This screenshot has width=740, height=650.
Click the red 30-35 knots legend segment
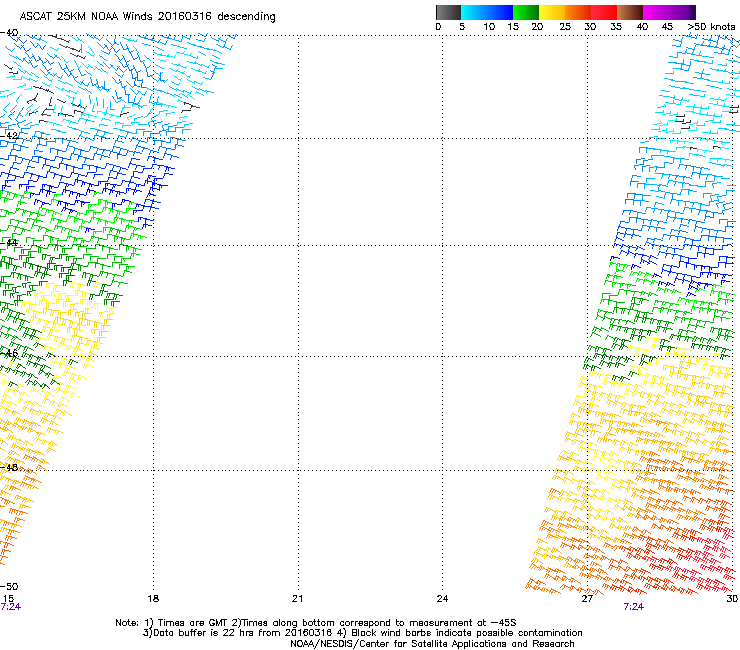pyautogui.click(x=604, y=12)
